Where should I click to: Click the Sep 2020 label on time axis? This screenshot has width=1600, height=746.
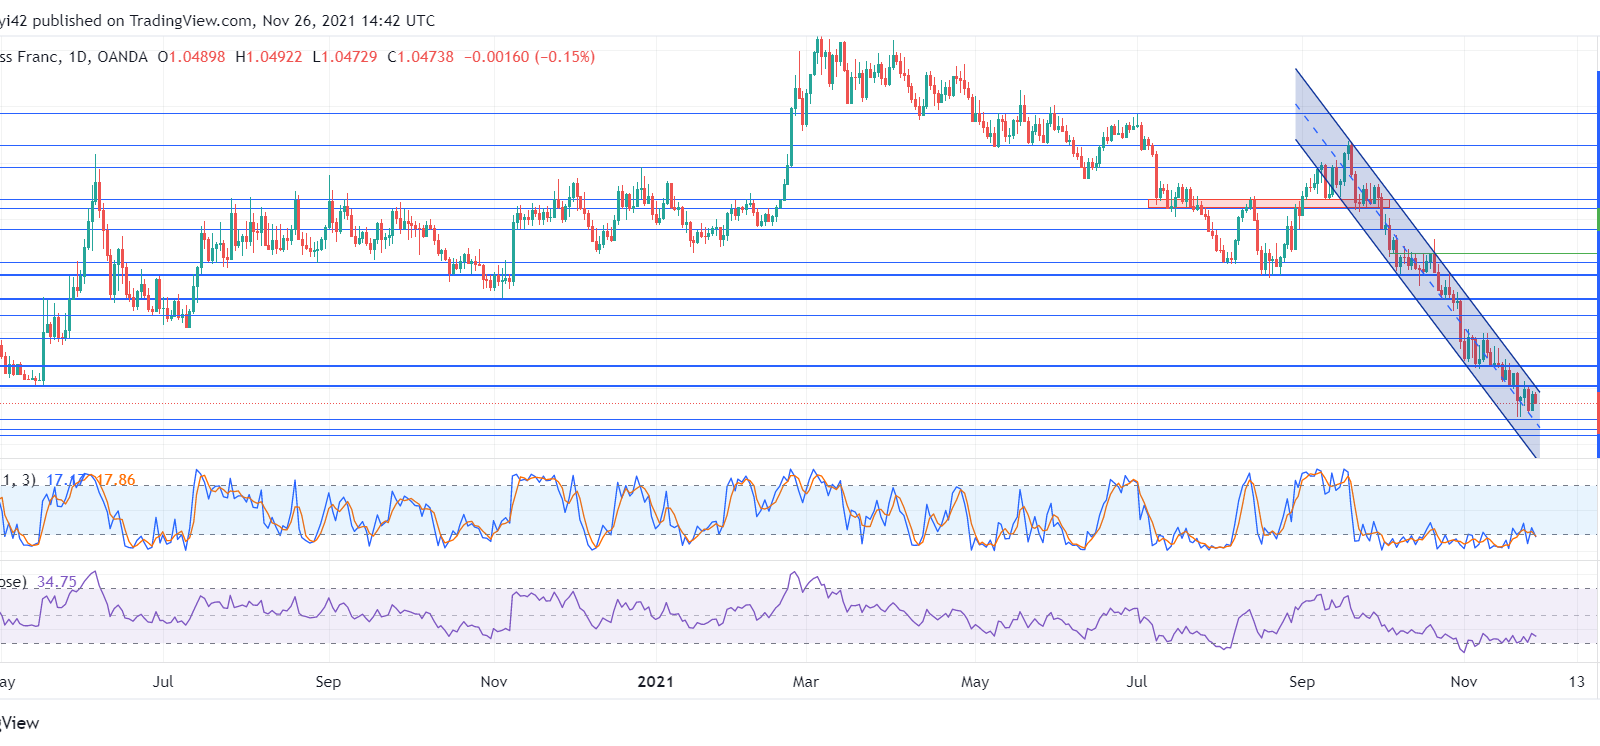[x=328, y=682]
